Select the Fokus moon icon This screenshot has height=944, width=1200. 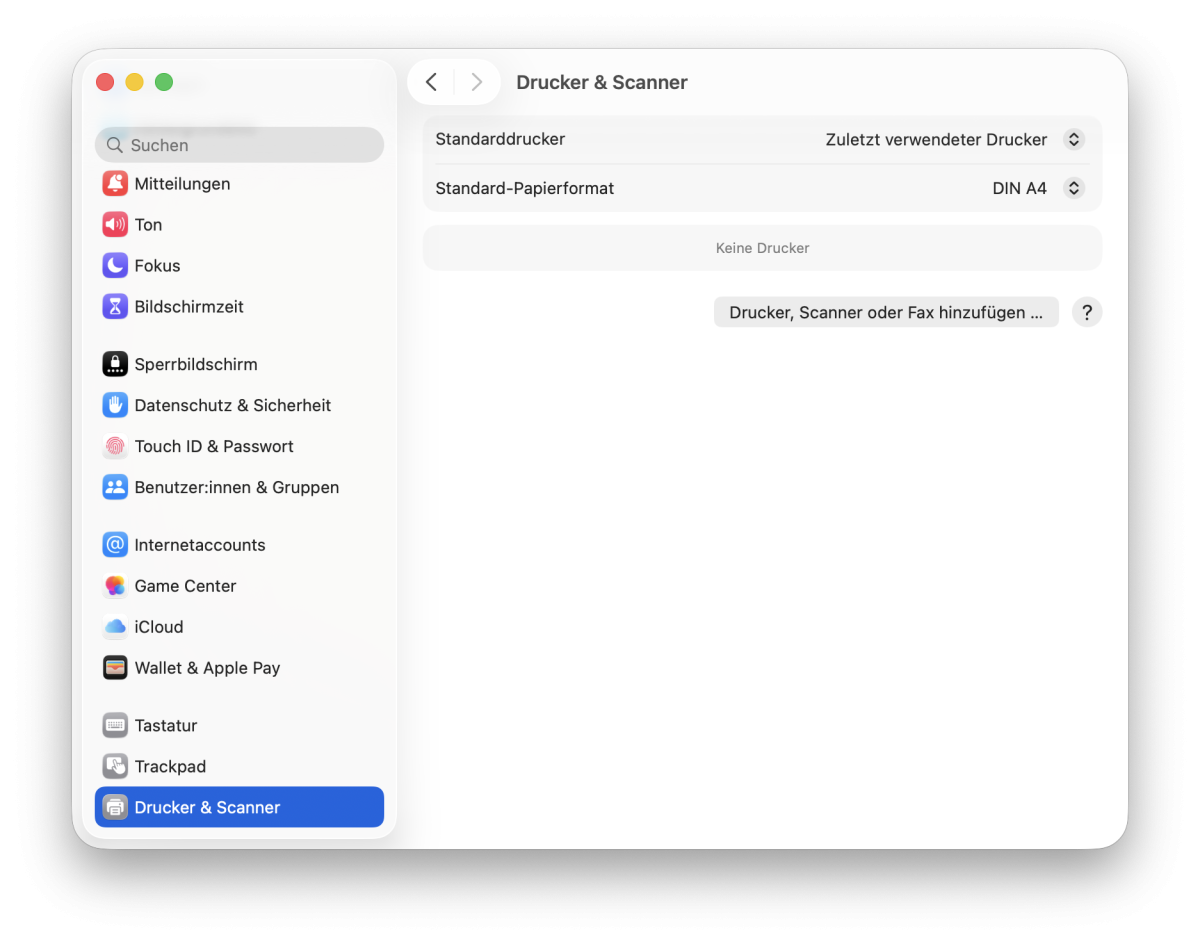(115, 266)
